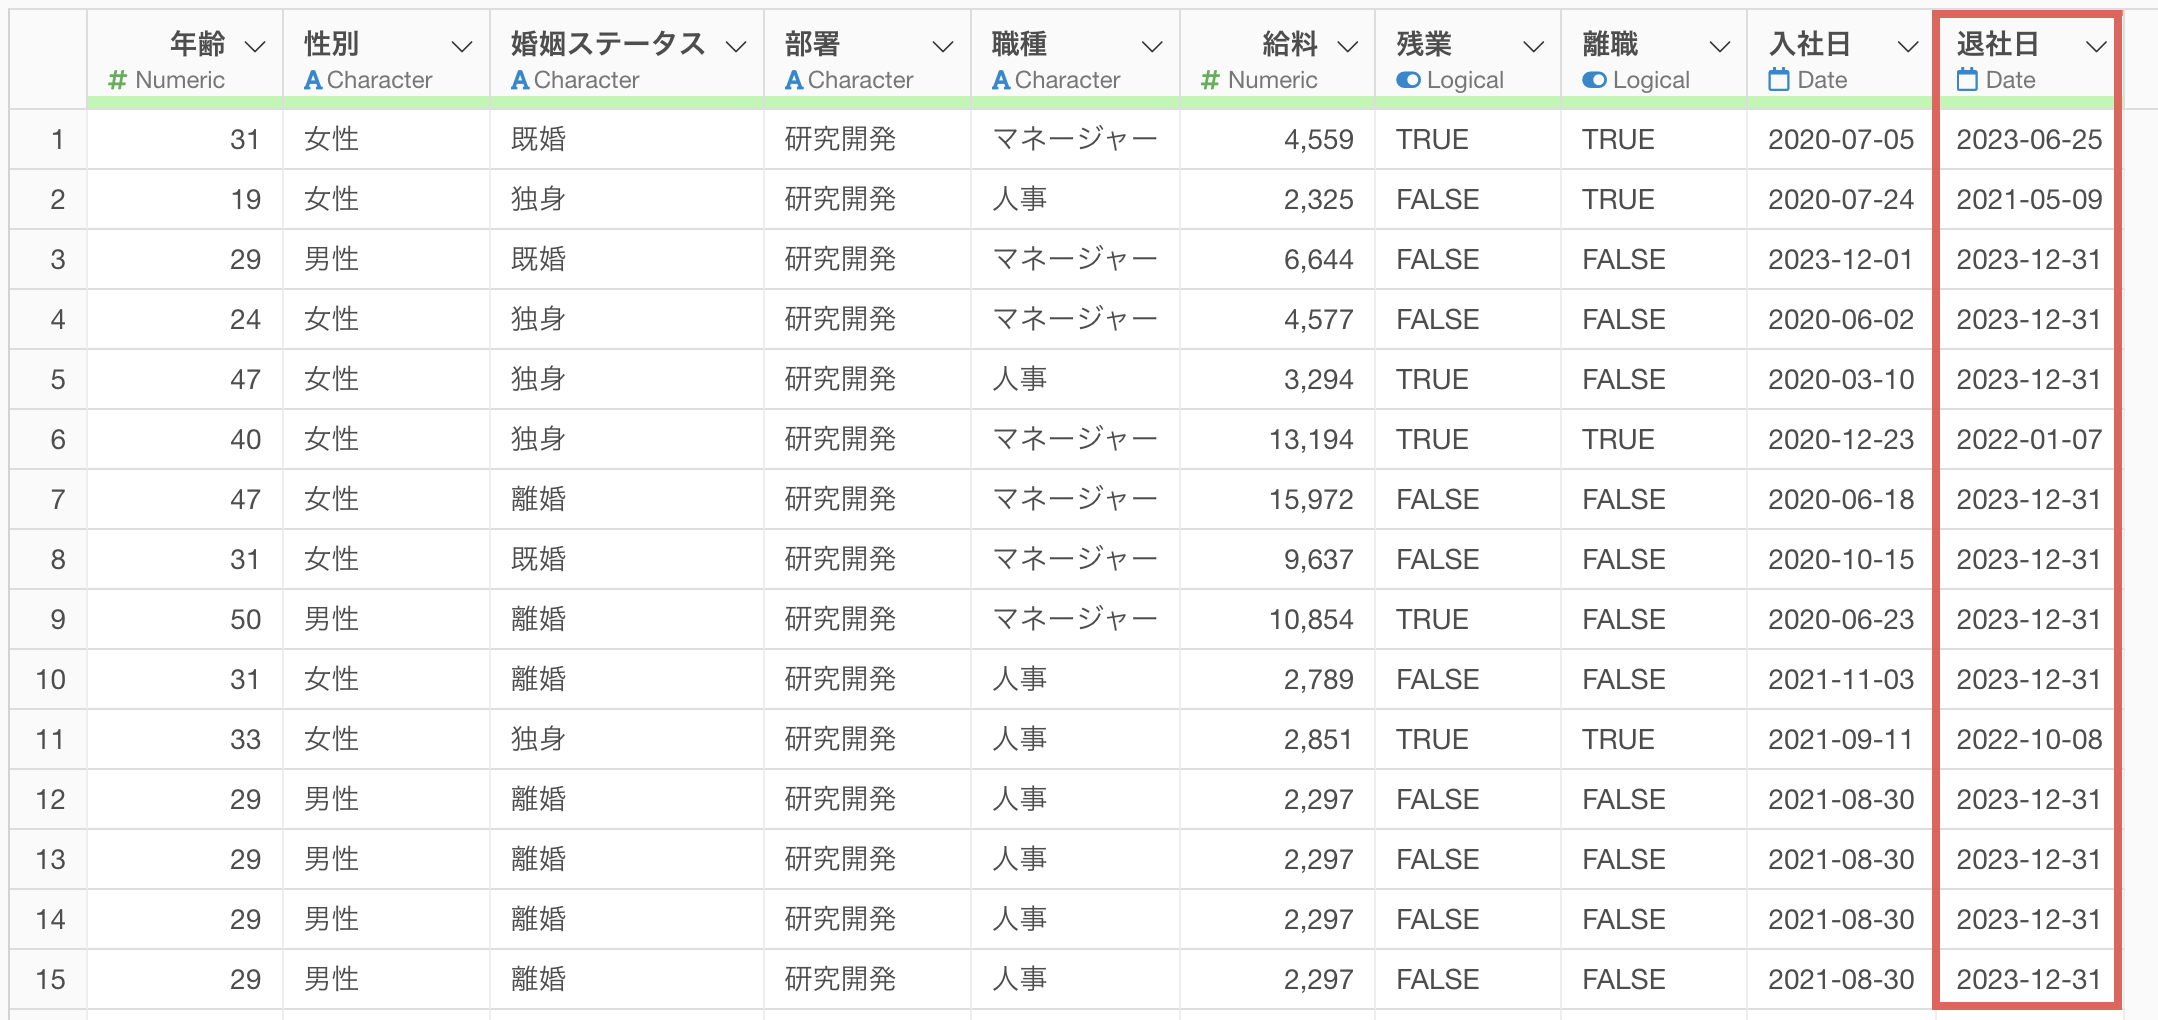This screenshot has height=1020, width=2158.
Task: Click the calendar Date icon under 退社日
Action: (1967, 80)
